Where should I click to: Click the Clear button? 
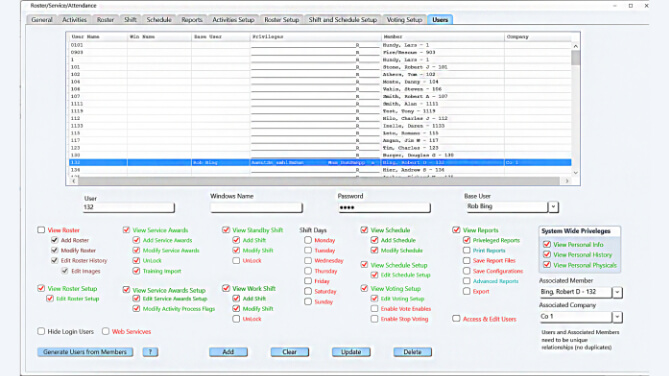click(x=289, y=352)
